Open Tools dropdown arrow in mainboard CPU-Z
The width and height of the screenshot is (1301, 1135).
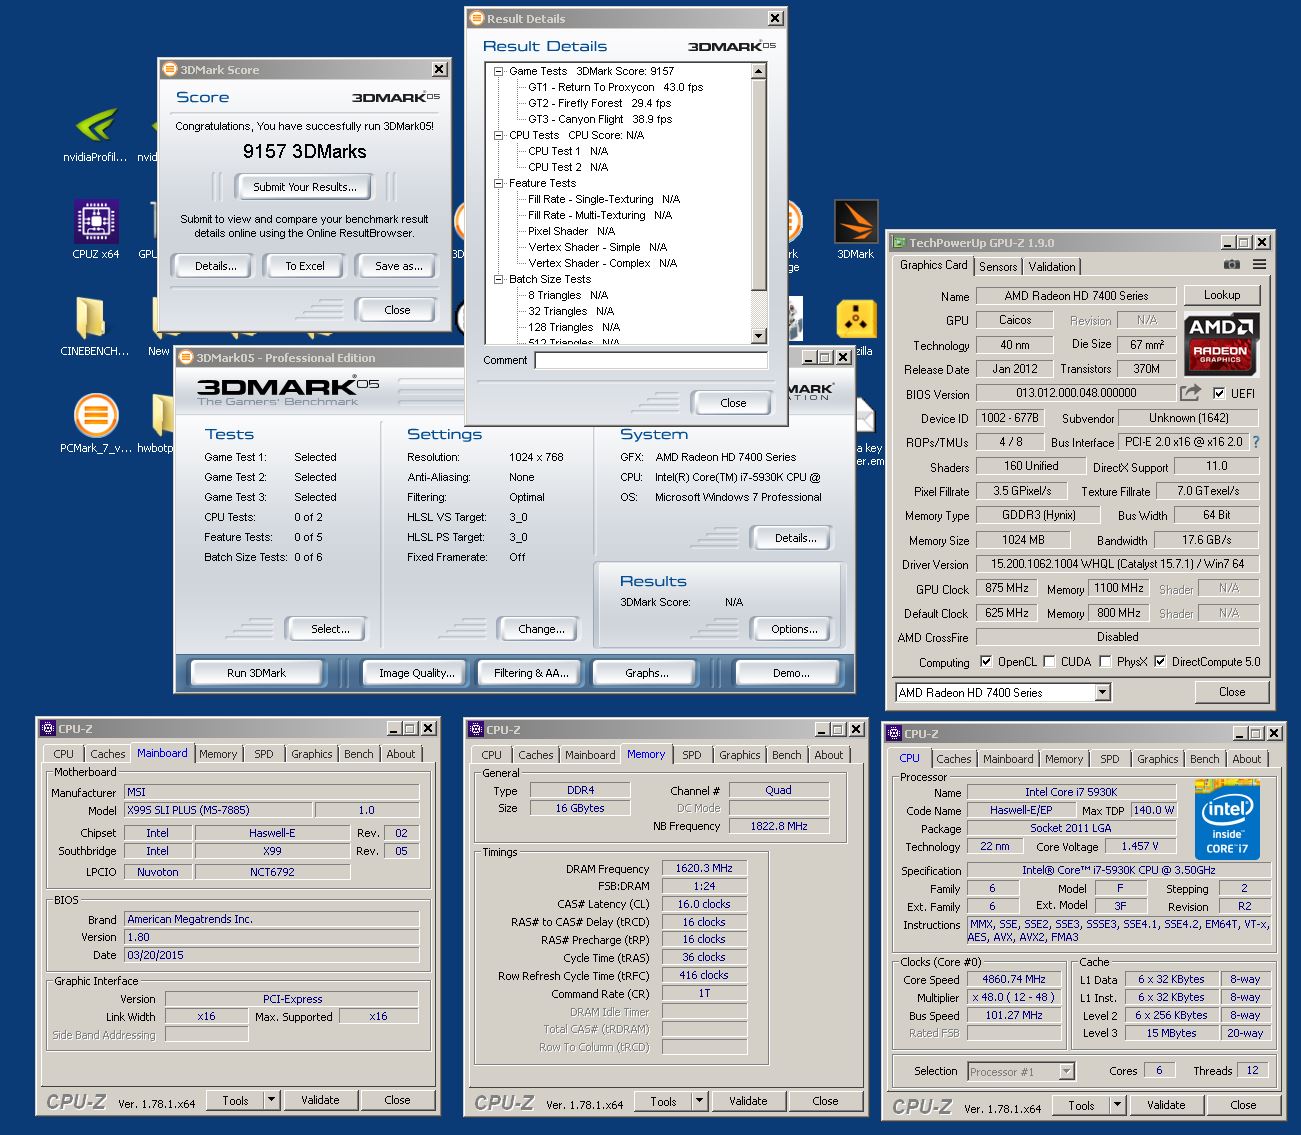tap(270, 1100)
